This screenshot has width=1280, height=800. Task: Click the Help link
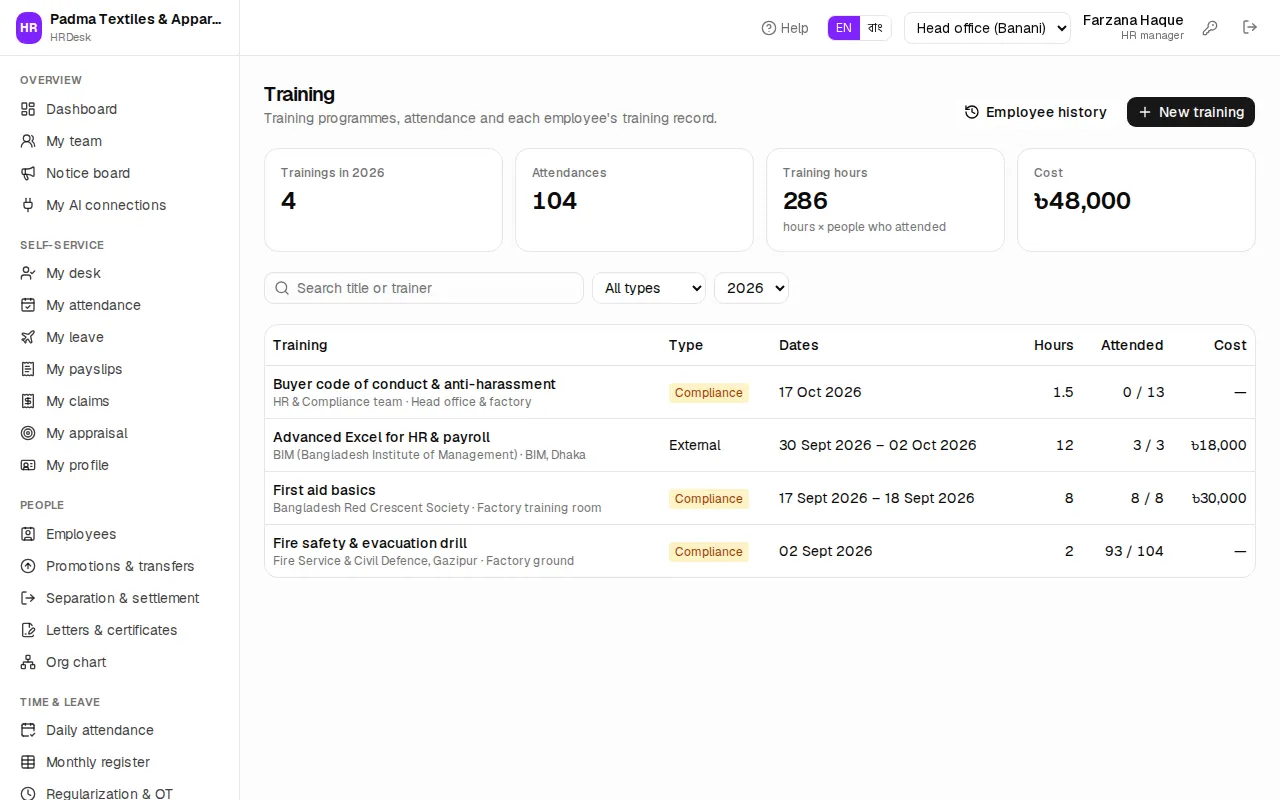[x=785, y=28]
